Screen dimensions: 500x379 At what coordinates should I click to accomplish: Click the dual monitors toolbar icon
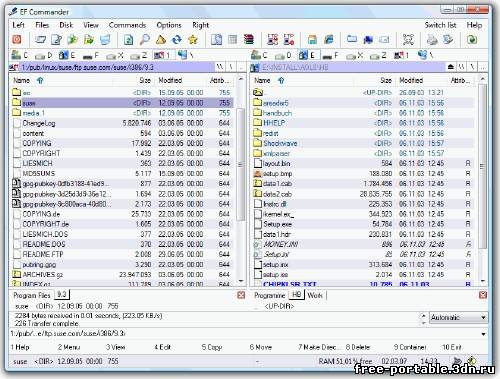(368, 40)
